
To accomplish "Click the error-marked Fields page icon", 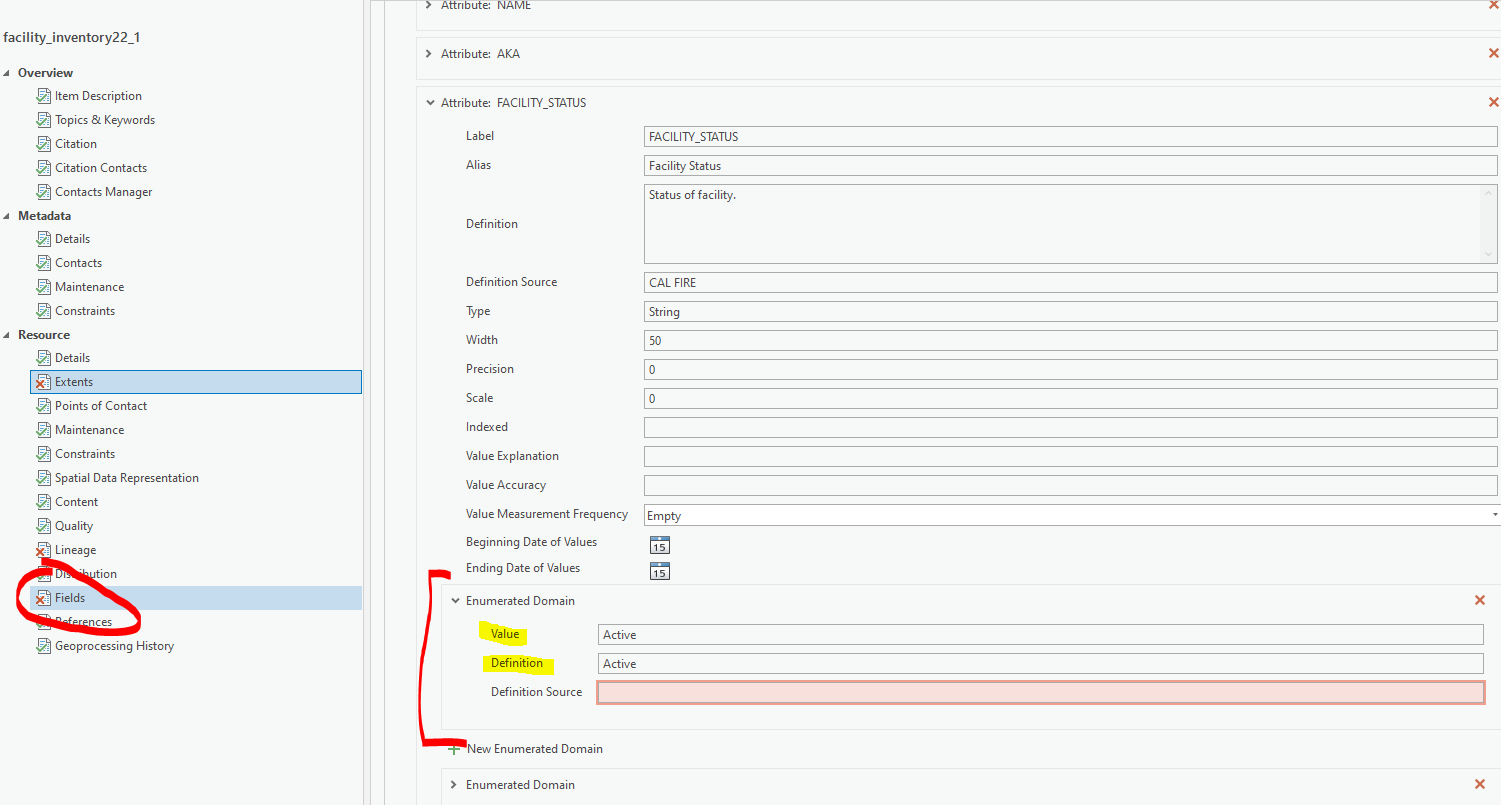I will tap(42, 597).
